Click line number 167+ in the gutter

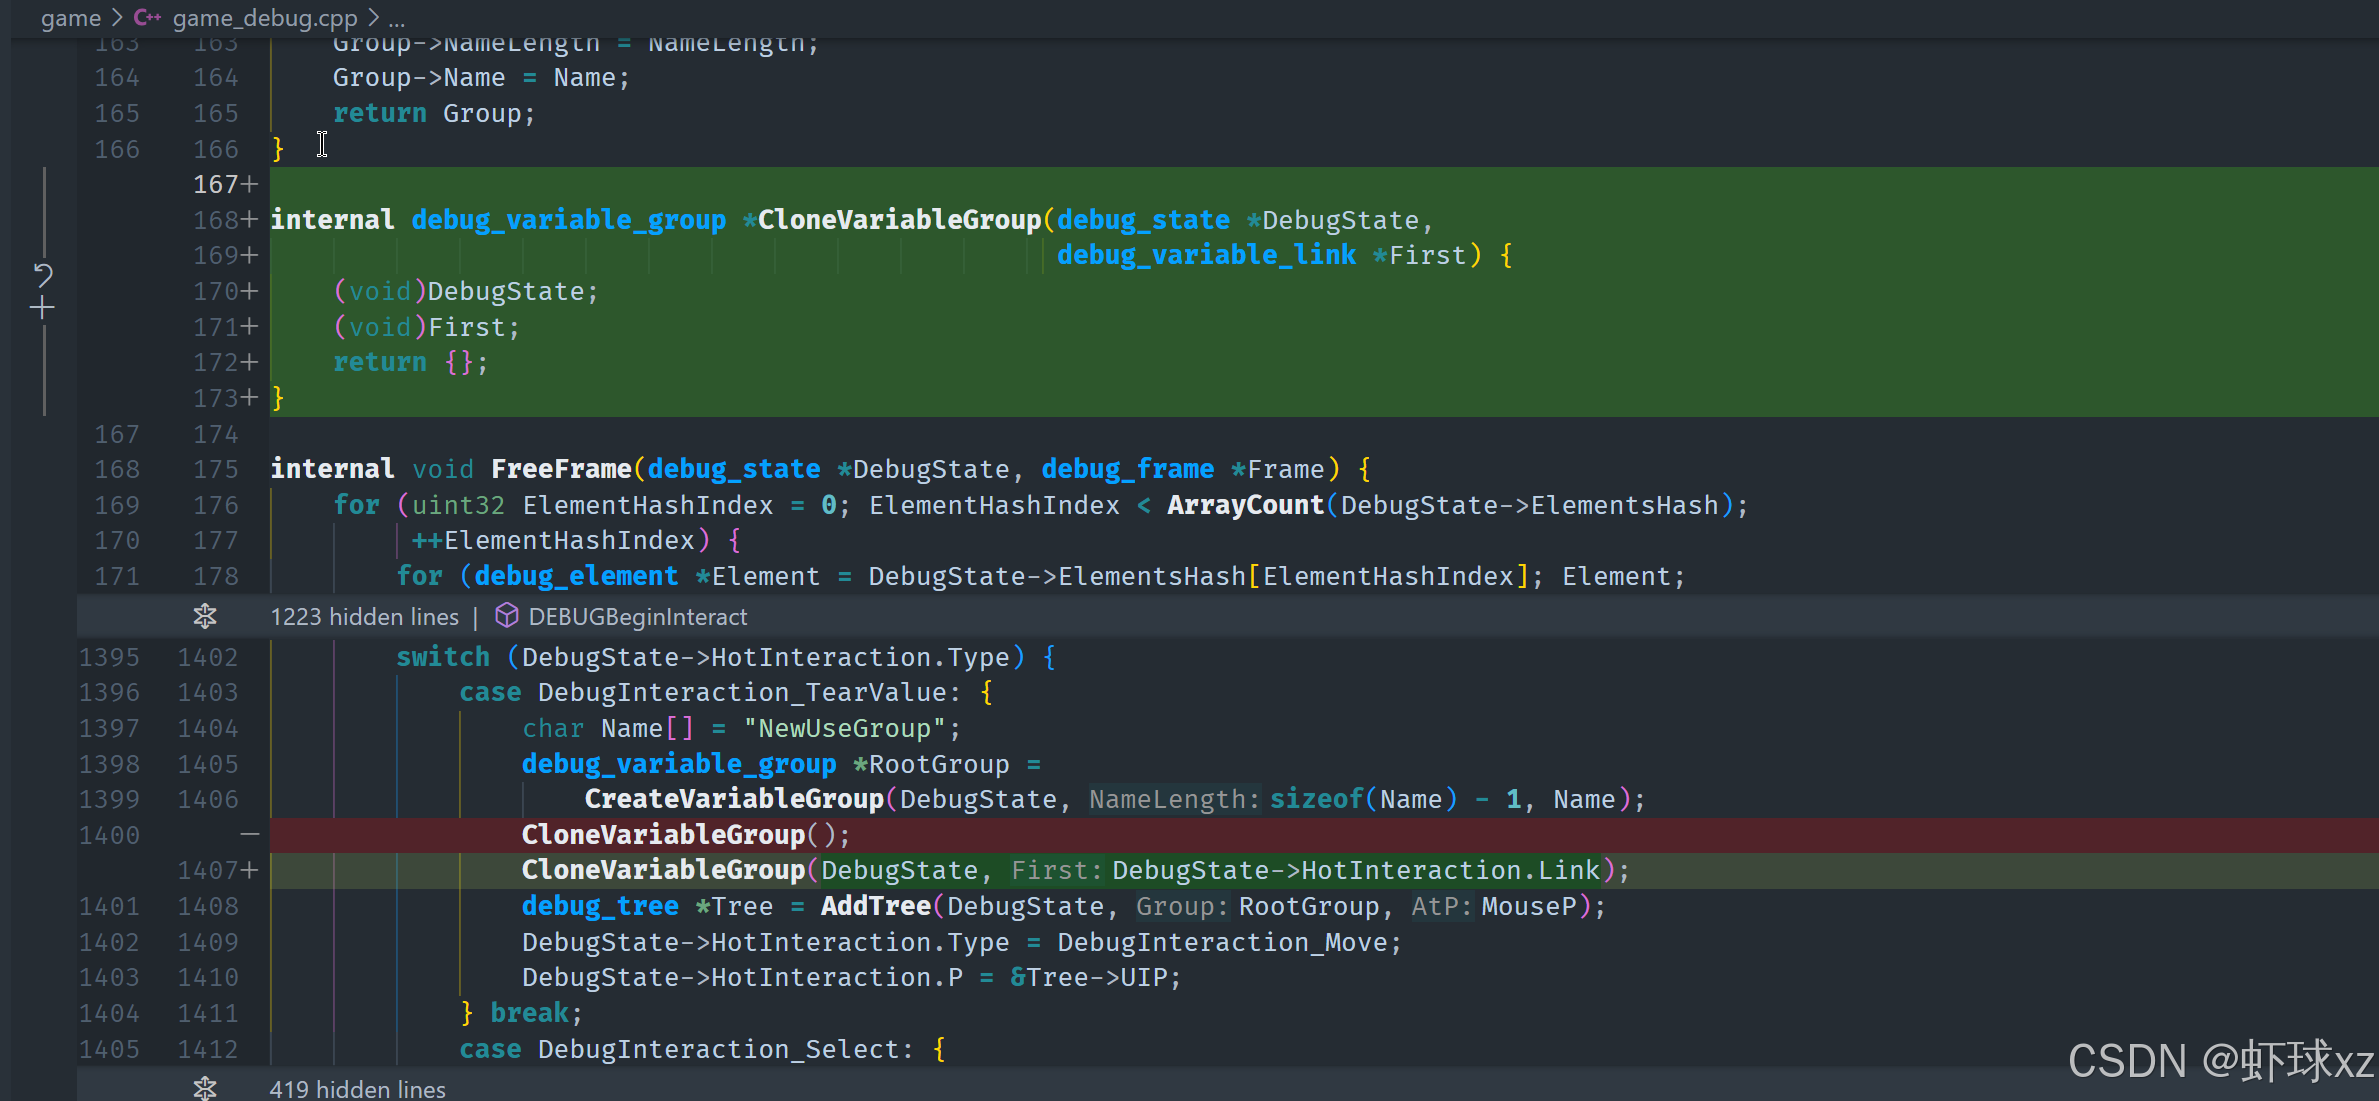(216, 184)
